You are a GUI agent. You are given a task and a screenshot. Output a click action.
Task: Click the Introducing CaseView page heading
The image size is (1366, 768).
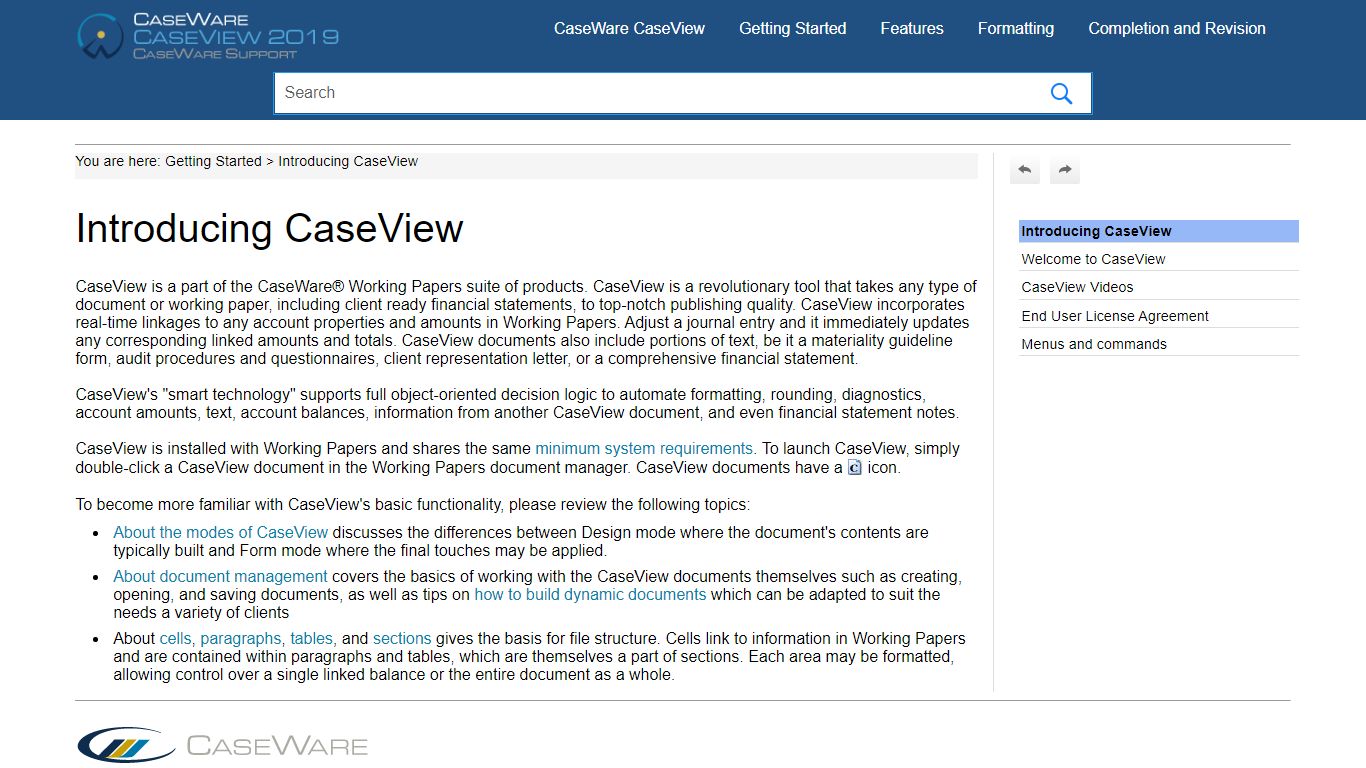click(270, 228)
